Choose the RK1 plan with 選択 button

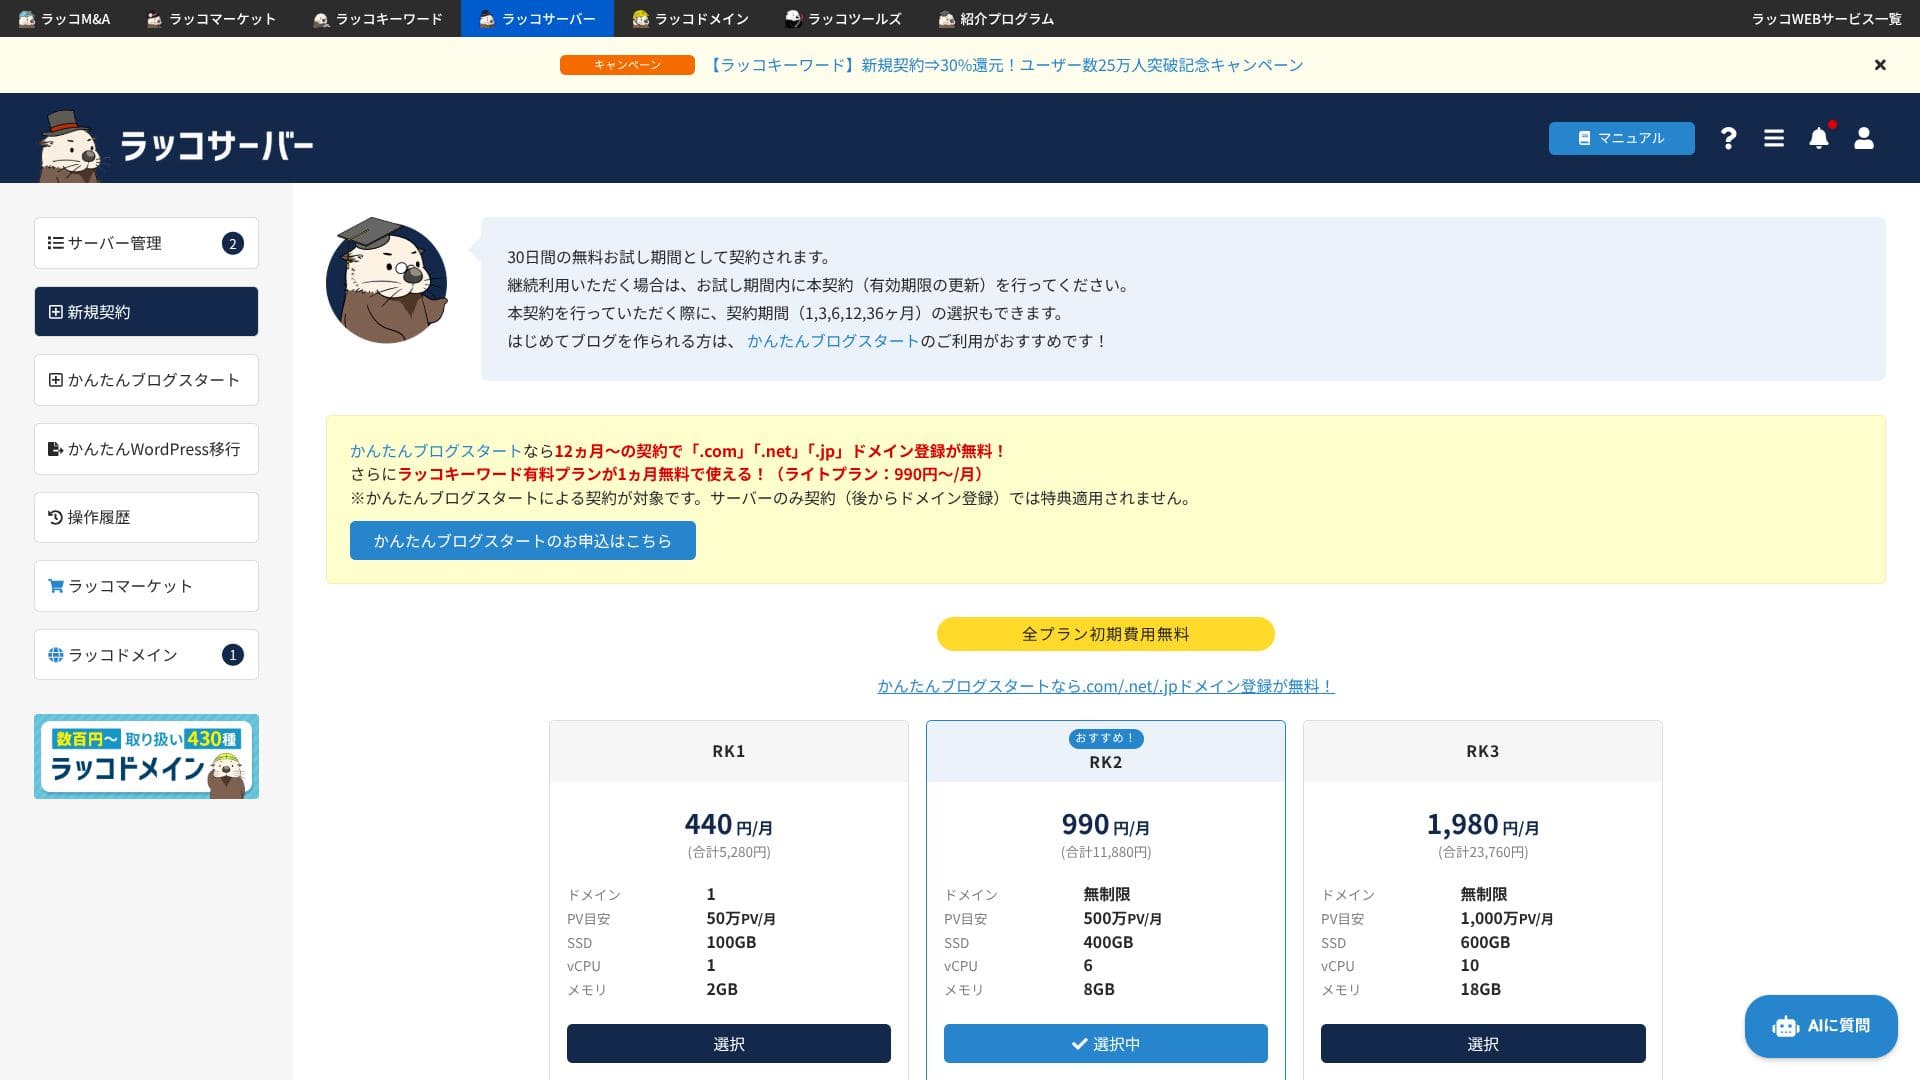click(x=728, y=1043)
